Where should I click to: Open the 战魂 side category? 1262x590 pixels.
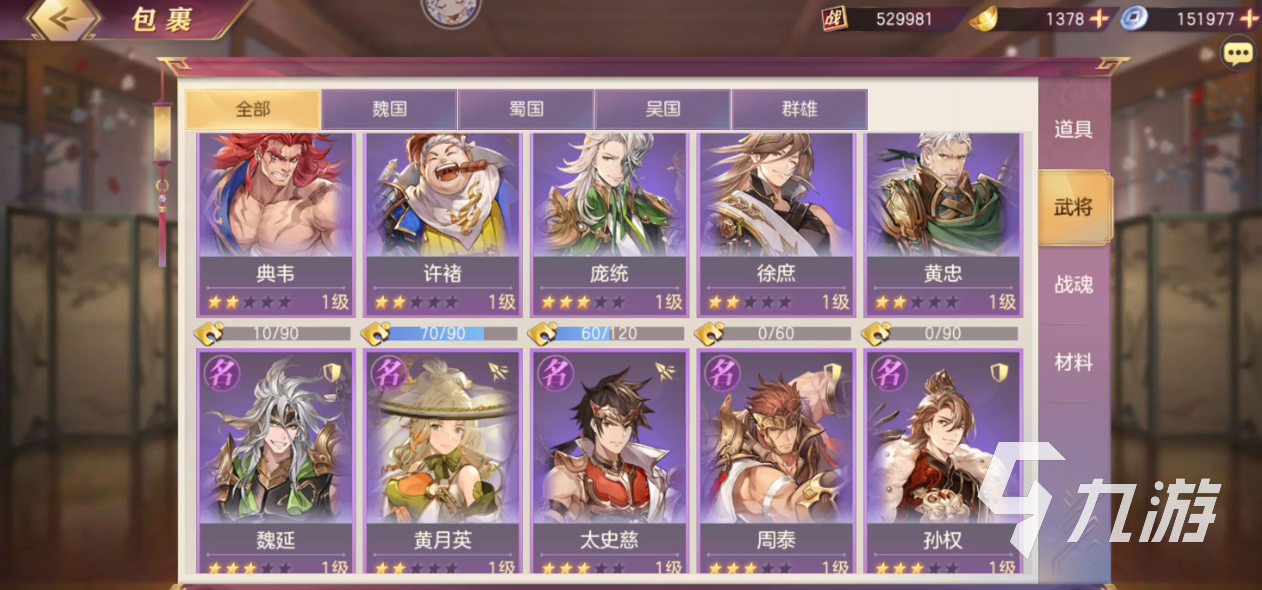pyautogui.click(x=1074, y=285)
